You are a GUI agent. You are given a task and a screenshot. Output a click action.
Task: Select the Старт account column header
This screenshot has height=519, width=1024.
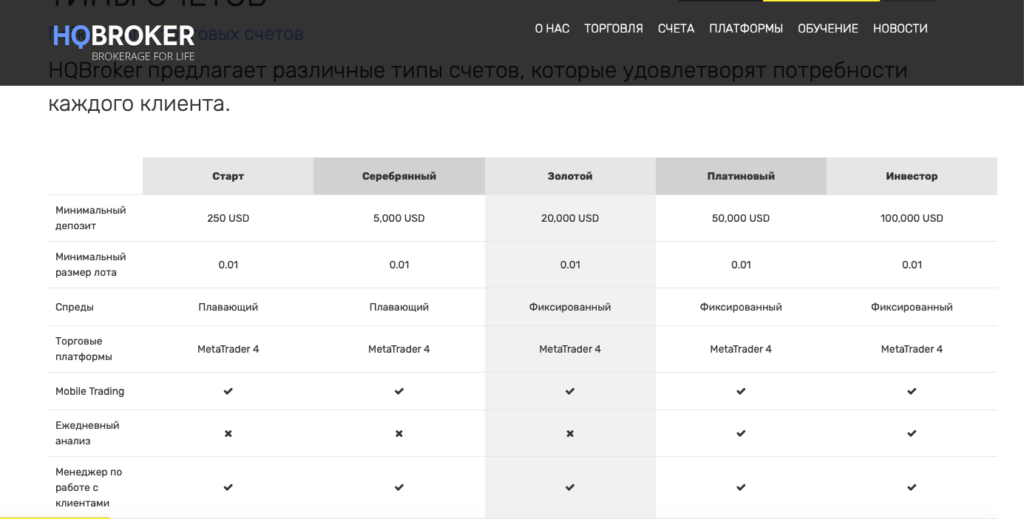[228, 176]
